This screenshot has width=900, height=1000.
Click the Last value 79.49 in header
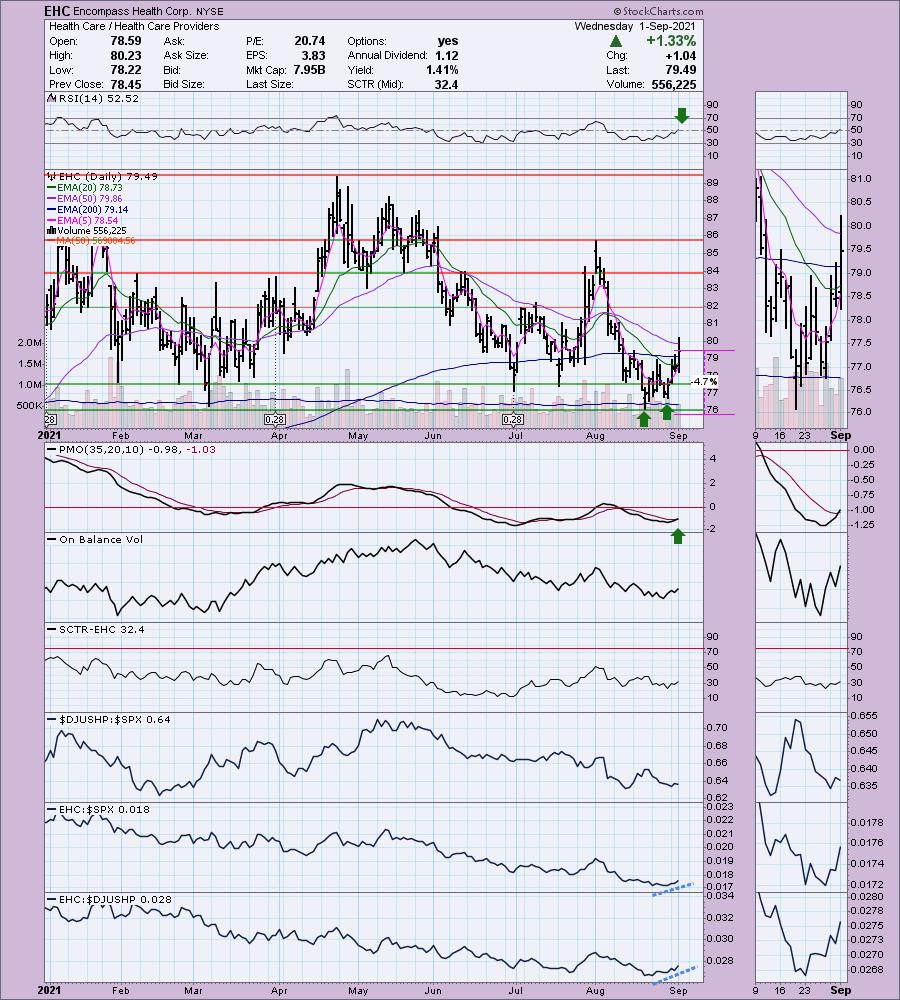tap(680, 70)
